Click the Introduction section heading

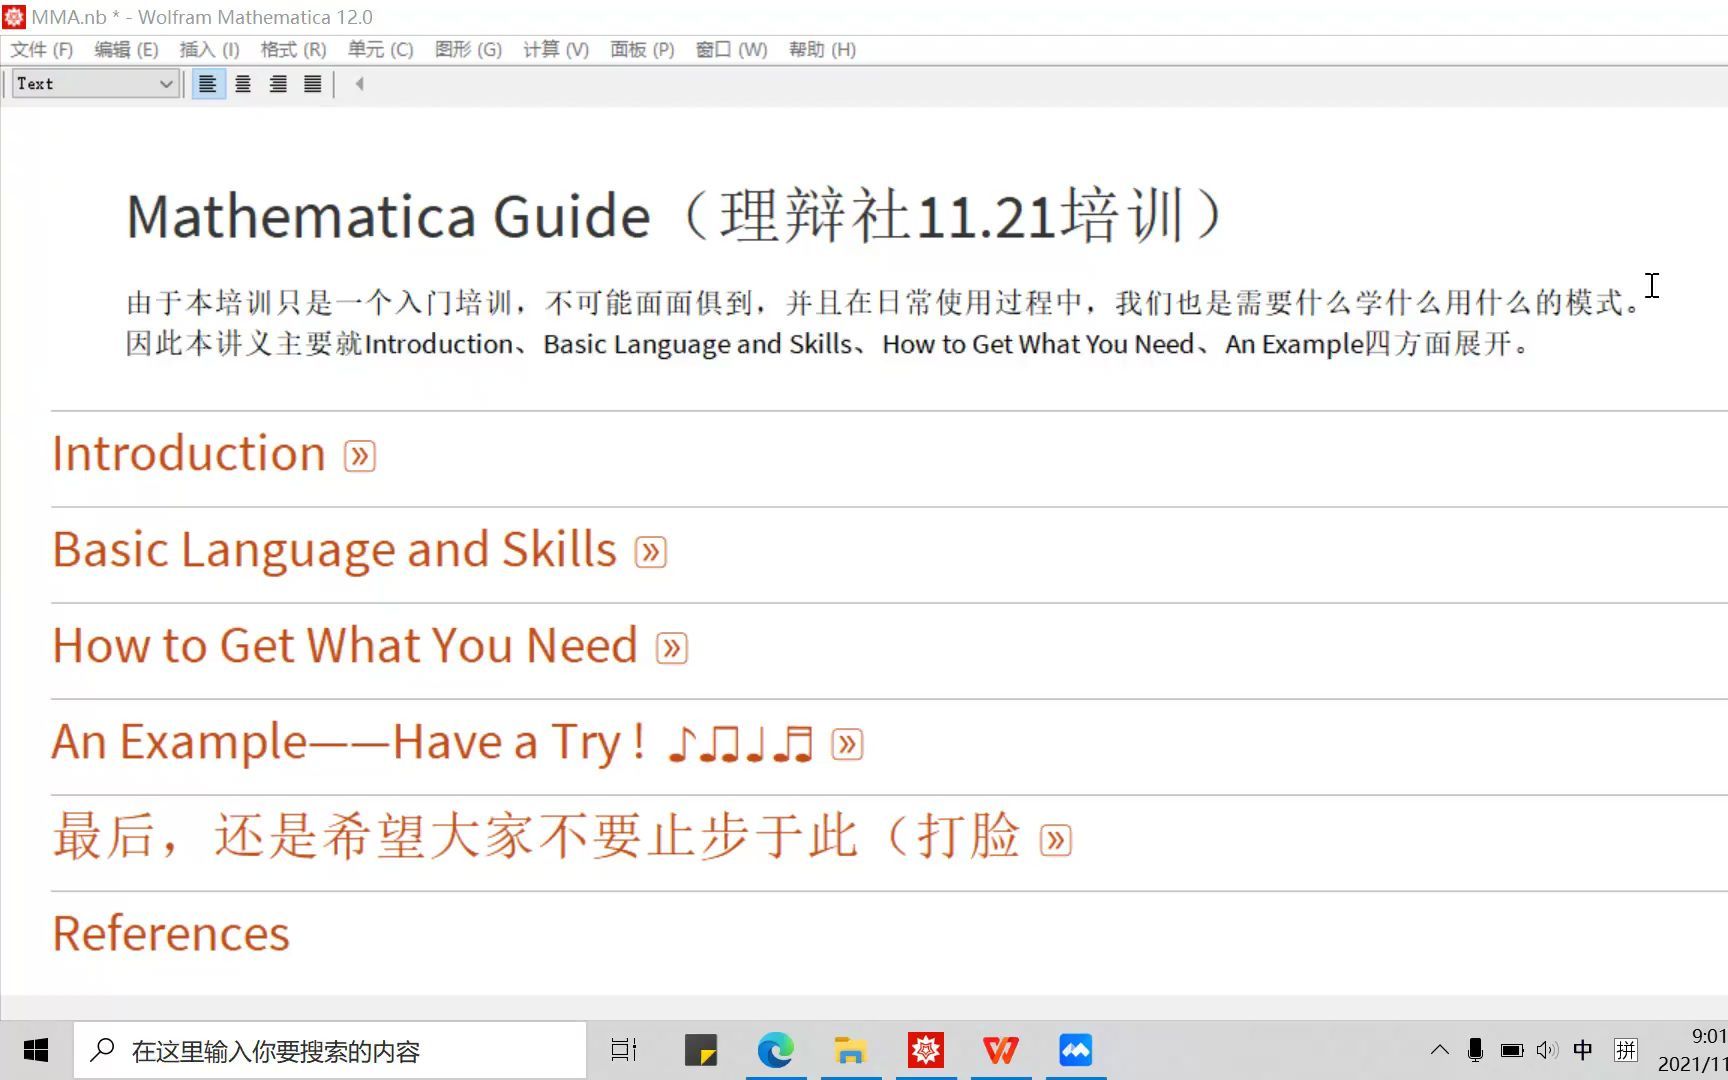pos(189,454)
